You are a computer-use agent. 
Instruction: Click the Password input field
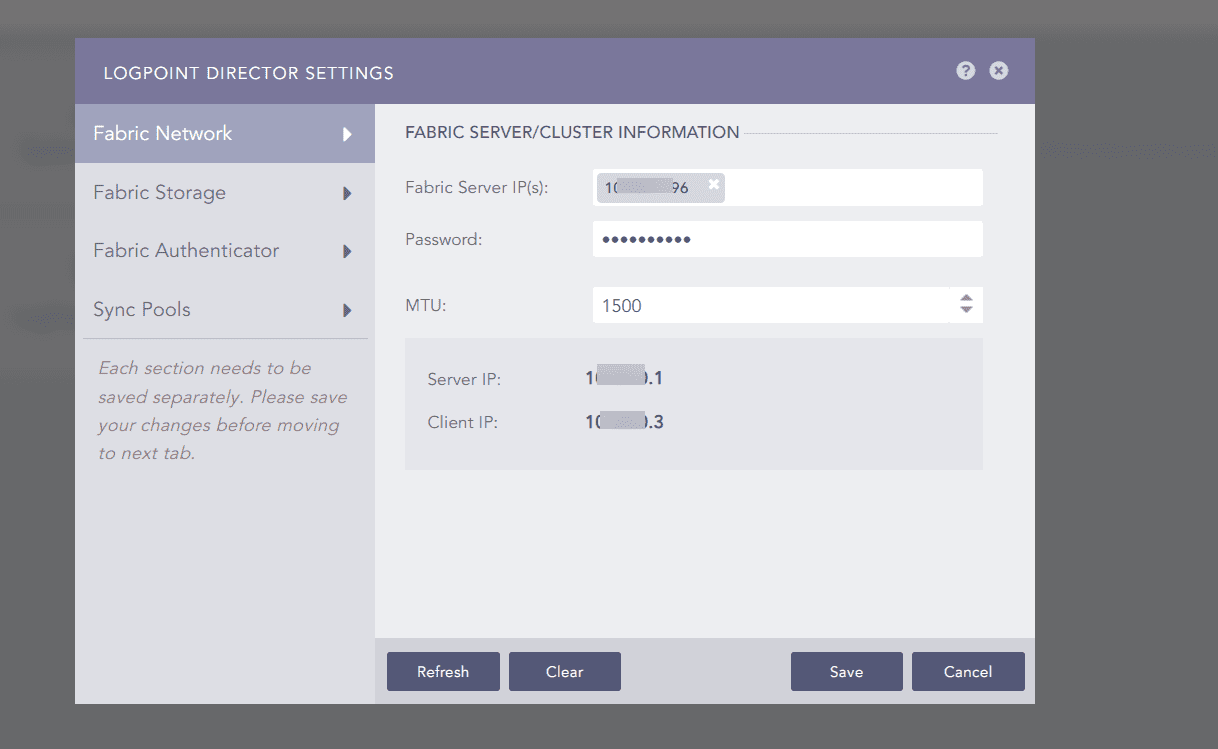coord(787,239)
